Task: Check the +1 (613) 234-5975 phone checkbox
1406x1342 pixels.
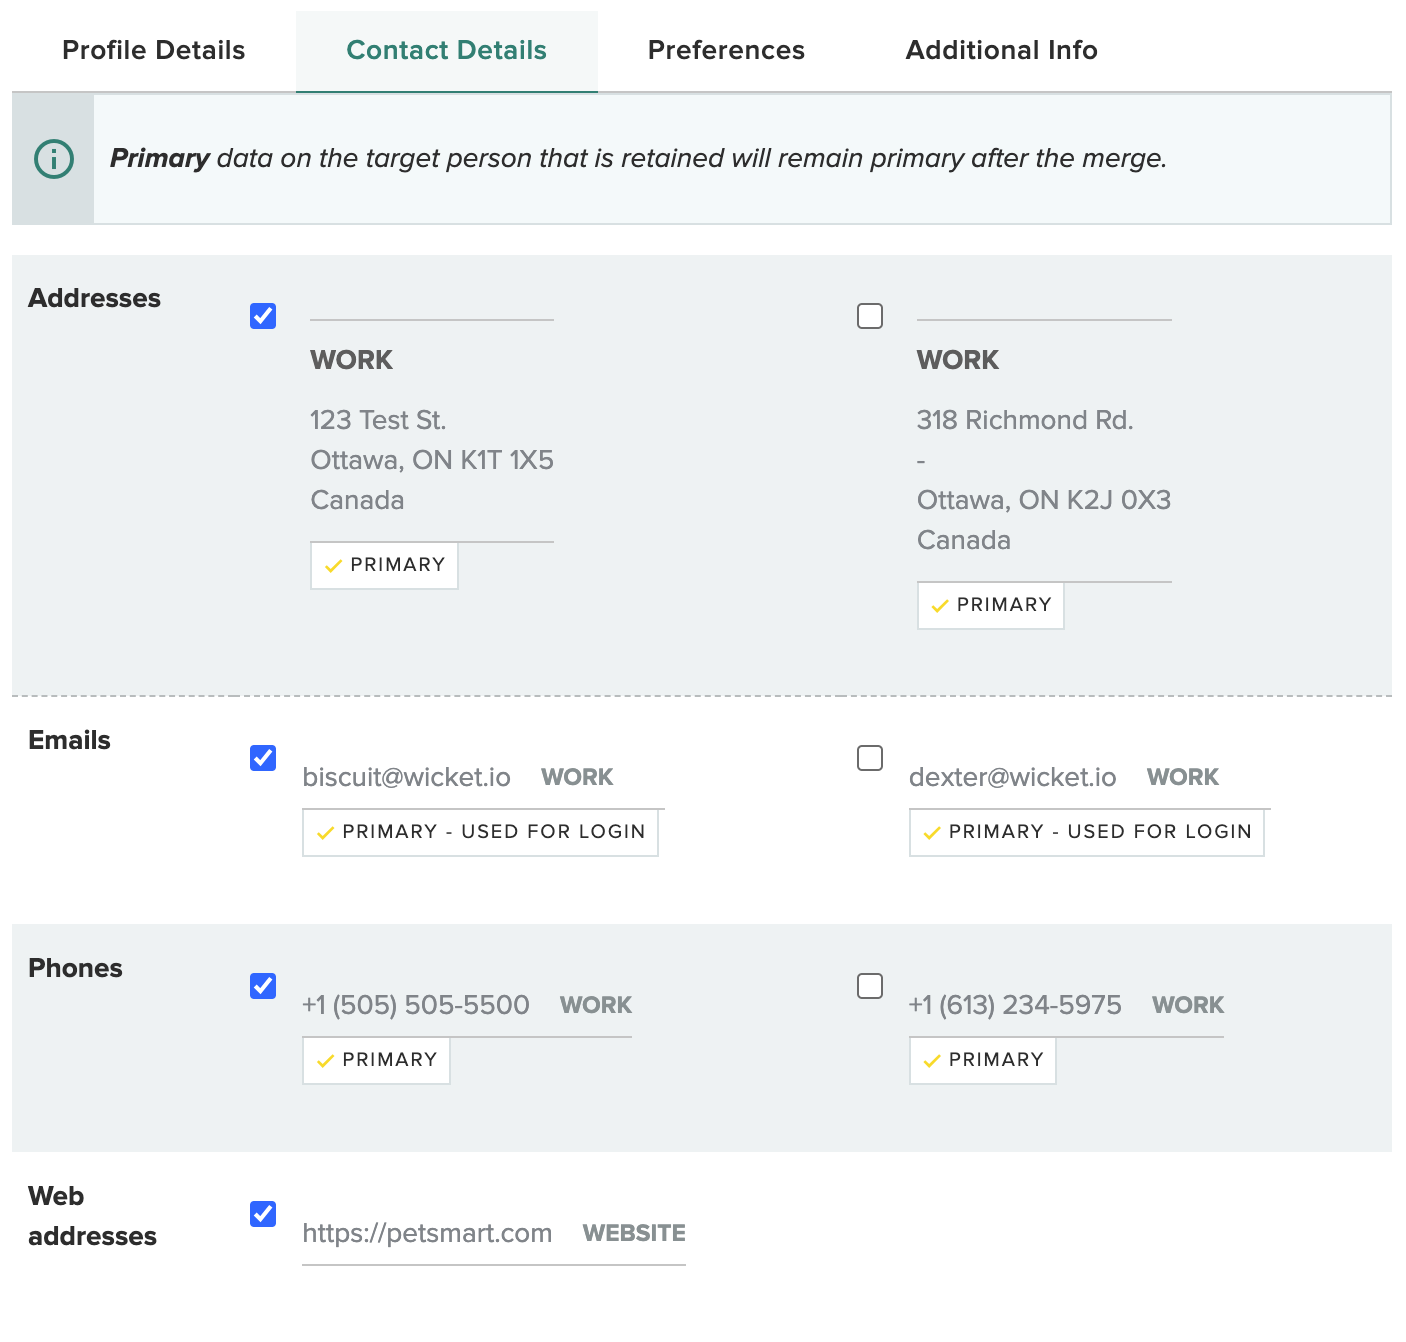Action: (x=870, y=986)
